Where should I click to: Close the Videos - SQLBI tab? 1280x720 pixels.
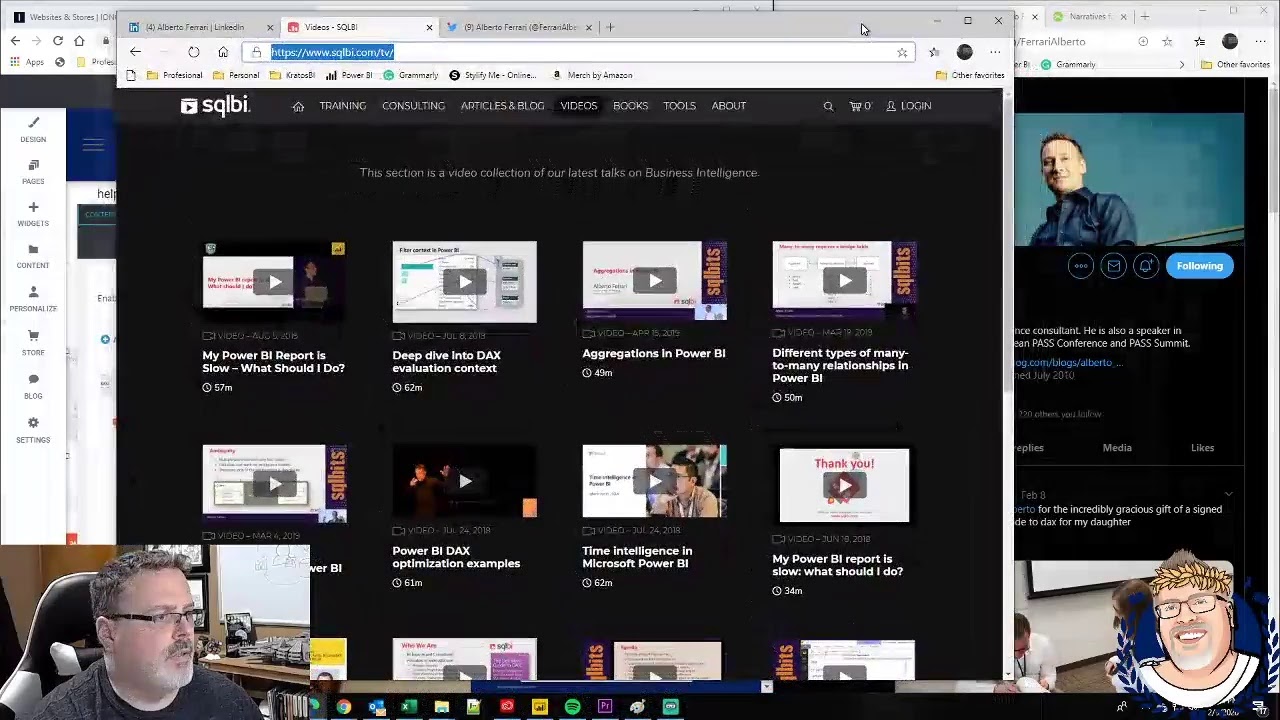click(x=429, y=27)
